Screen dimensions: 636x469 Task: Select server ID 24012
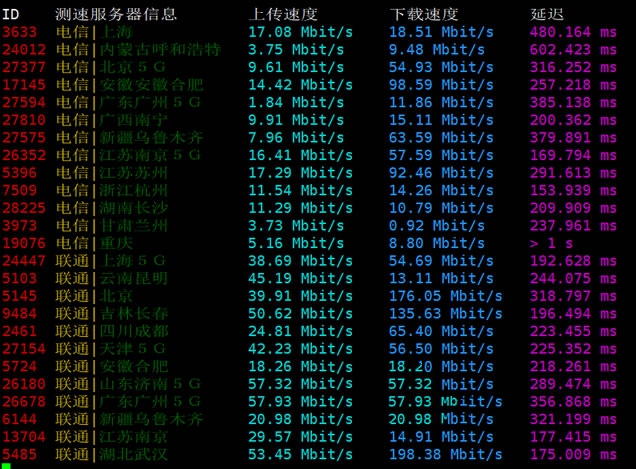click(23, 48)
